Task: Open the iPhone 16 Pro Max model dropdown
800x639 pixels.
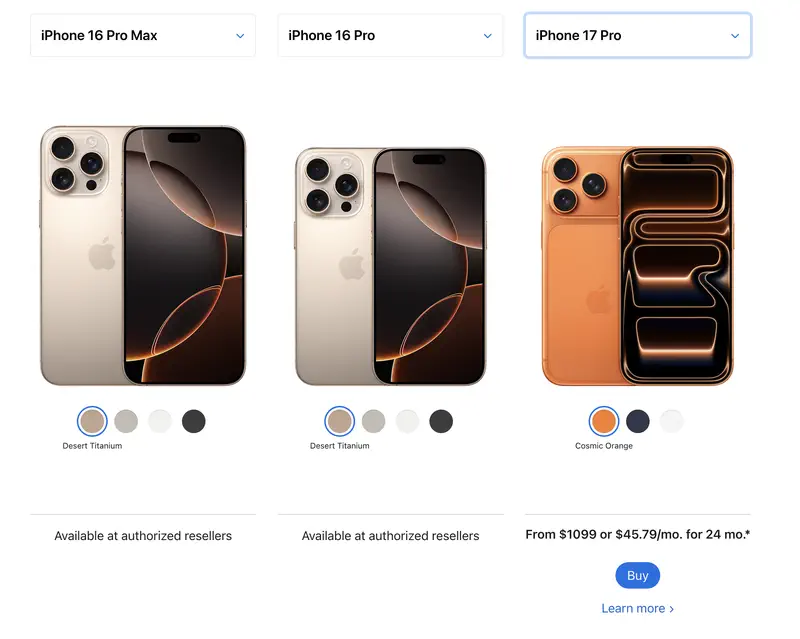Action: pos(143,35)
